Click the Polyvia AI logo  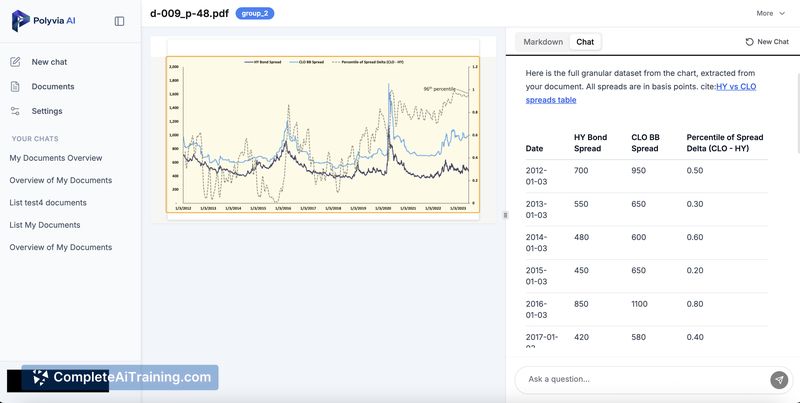coord(44,21)
